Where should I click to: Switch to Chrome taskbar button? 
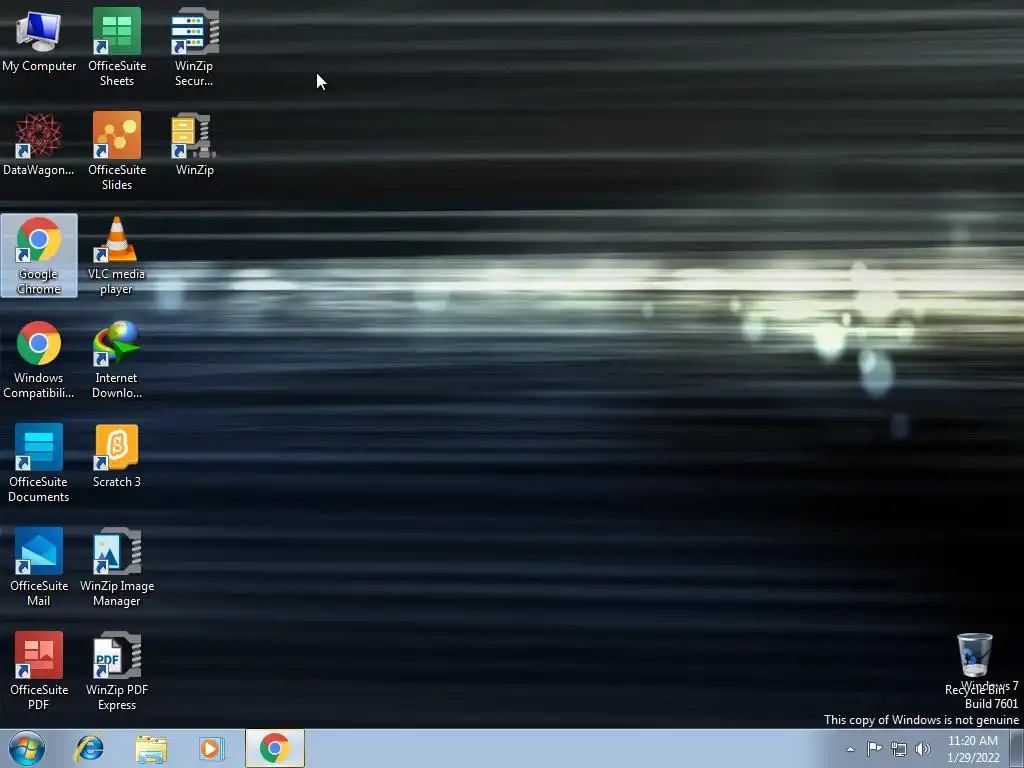[275, 748]
